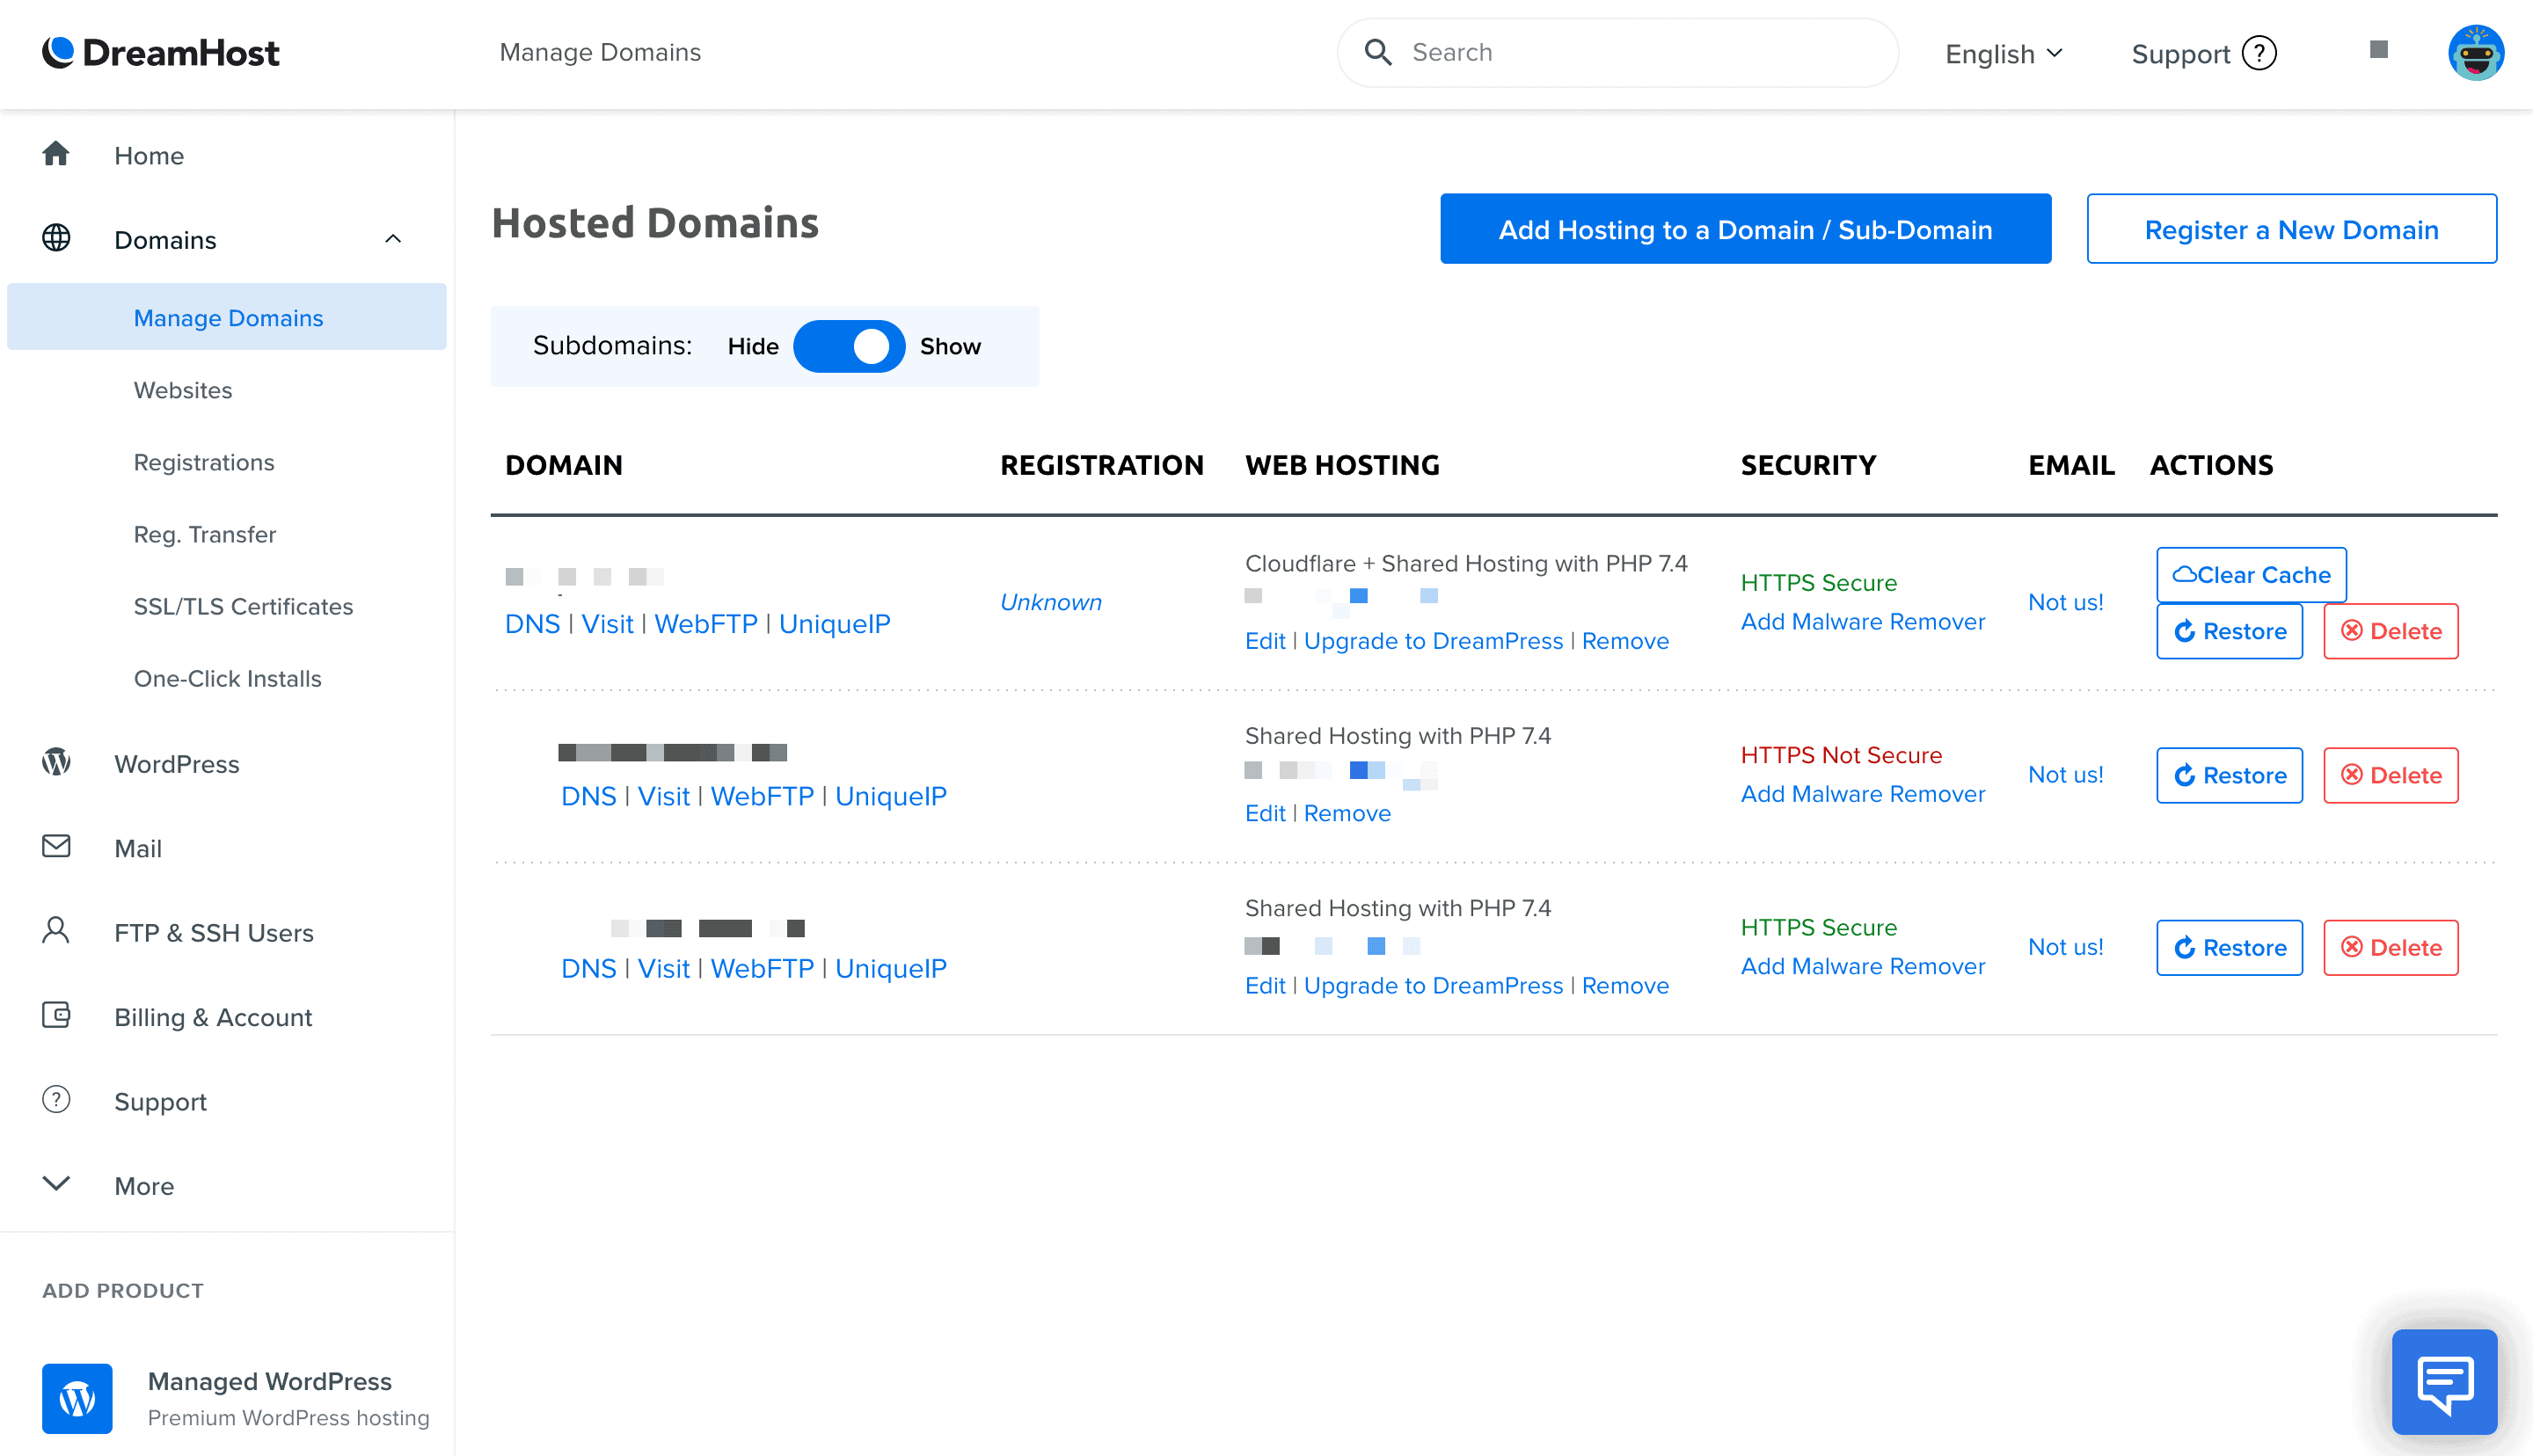Click WebFTP link in the third domain row
2533x1456 pixels.
coord(762,968)
